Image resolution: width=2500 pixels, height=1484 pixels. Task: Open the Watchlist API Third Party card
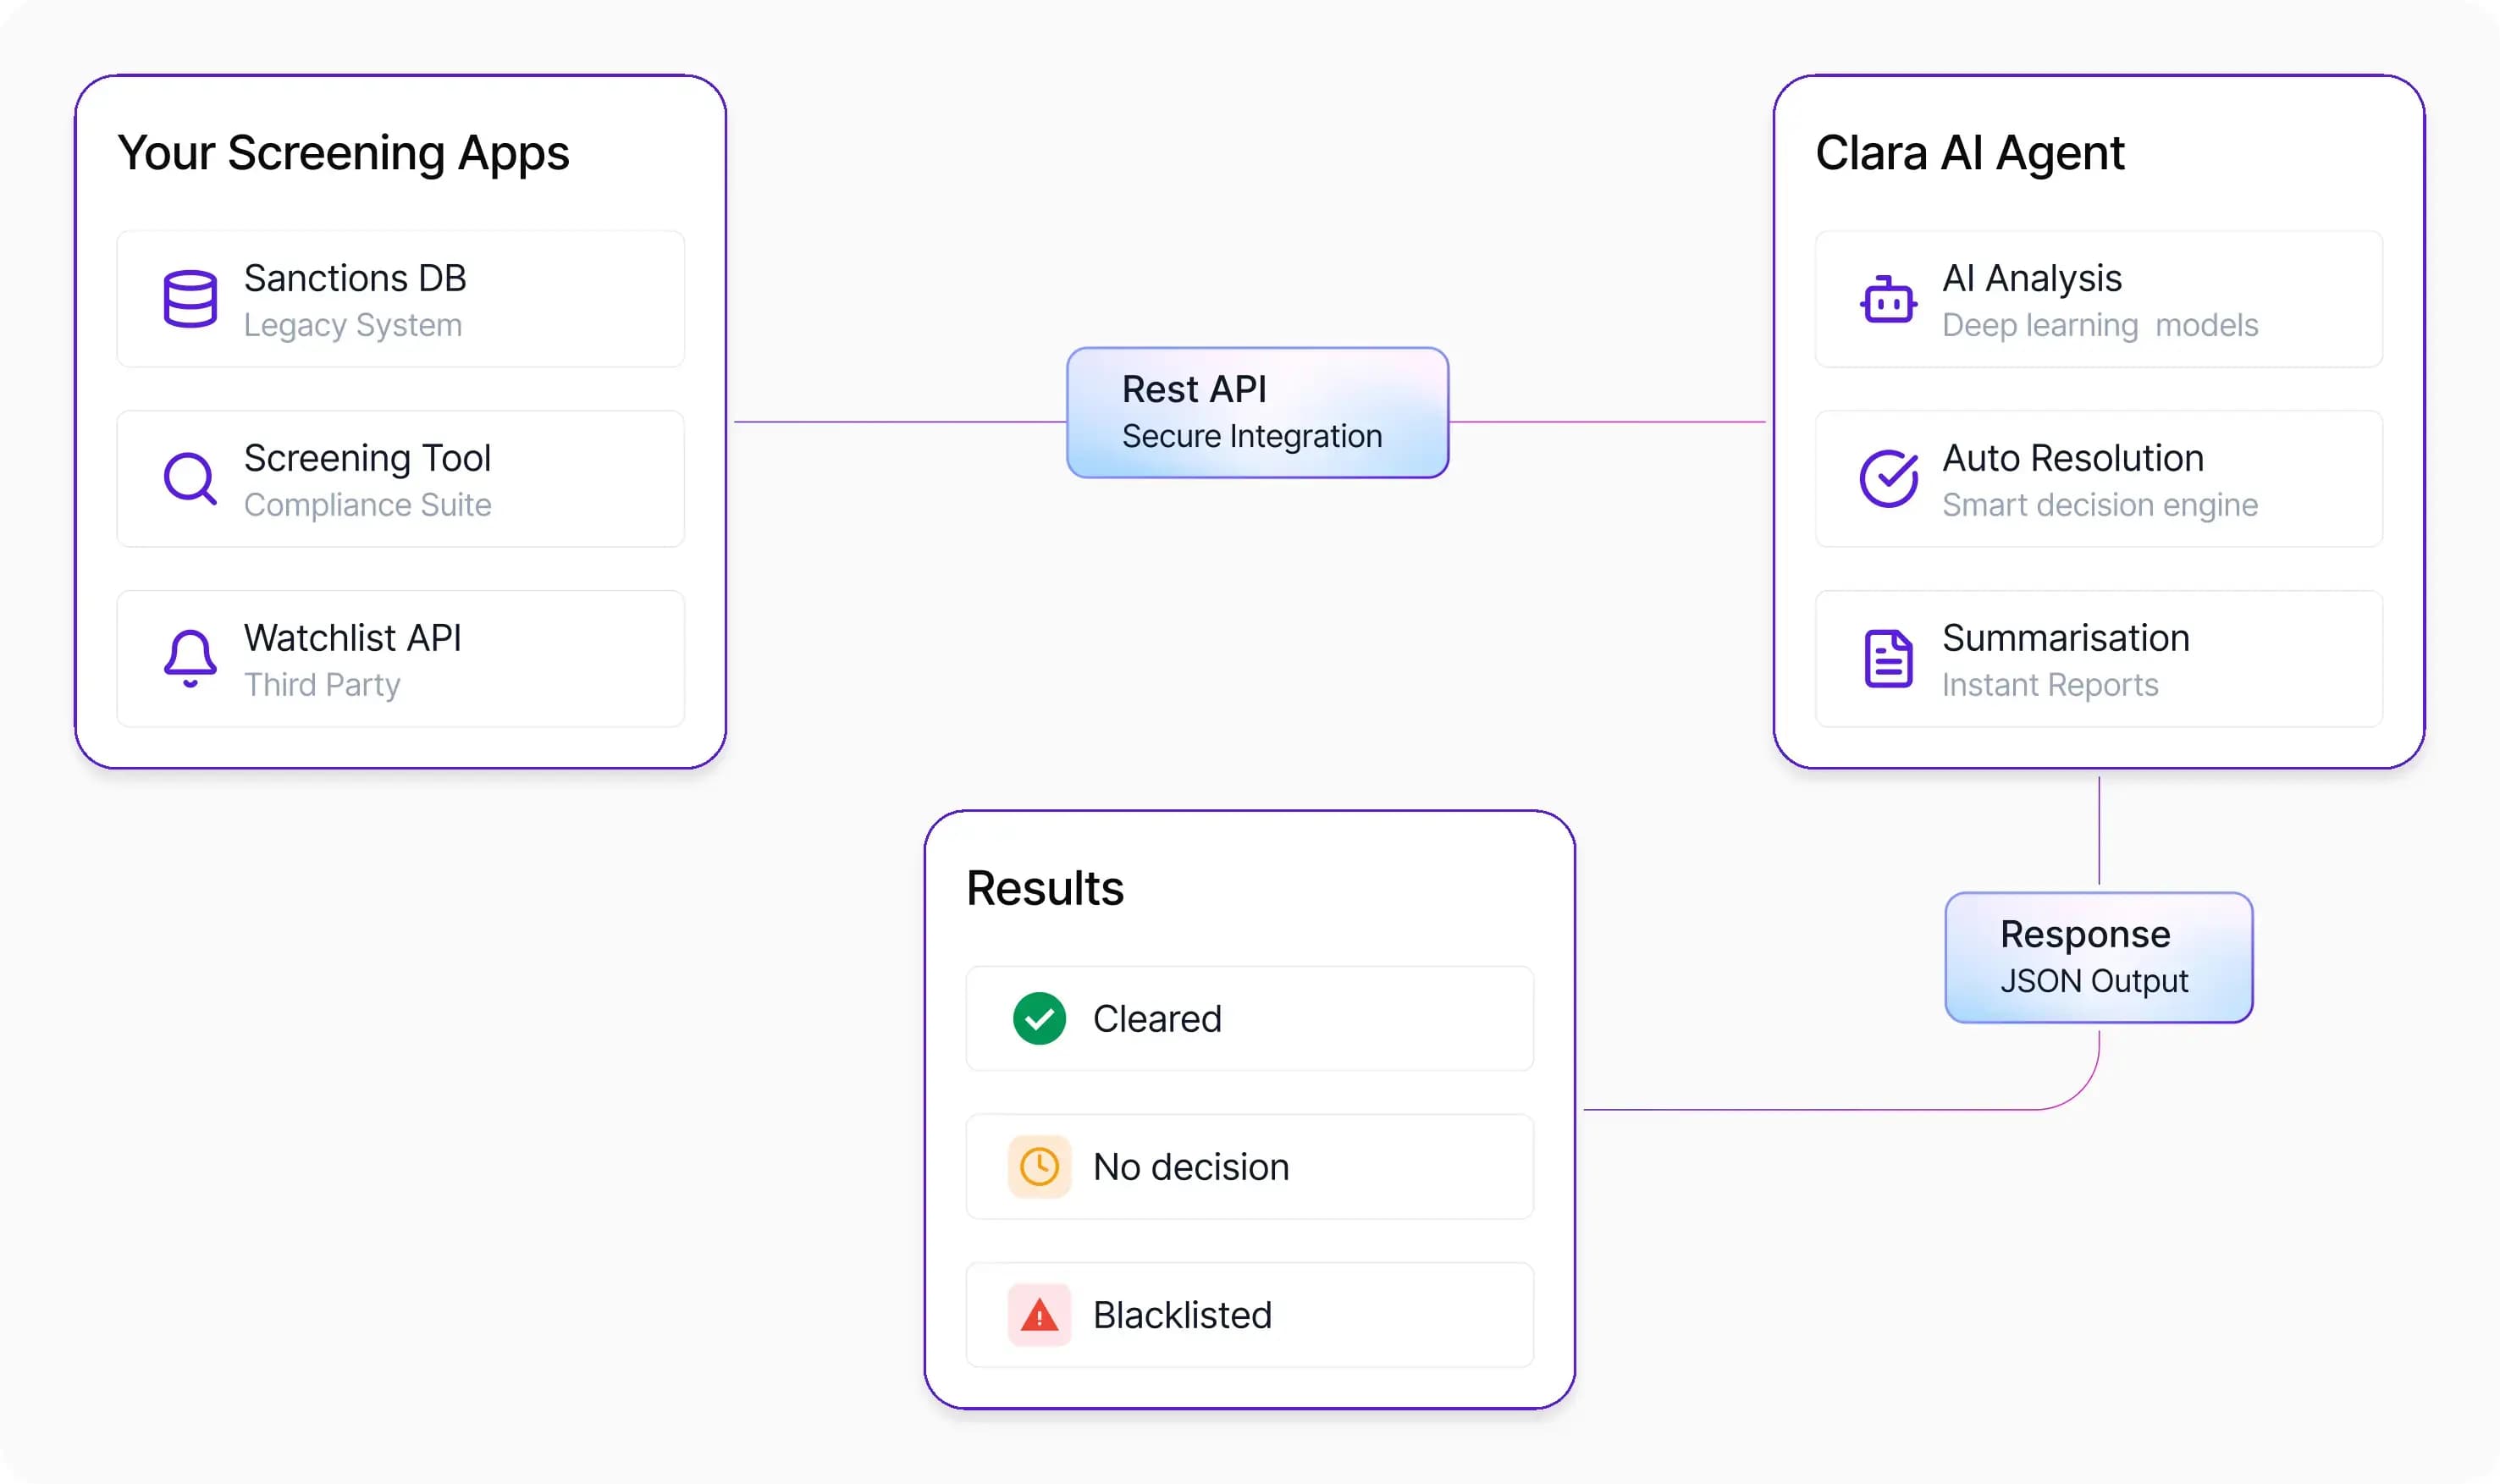pyautogui.click(x=400, y=659)
